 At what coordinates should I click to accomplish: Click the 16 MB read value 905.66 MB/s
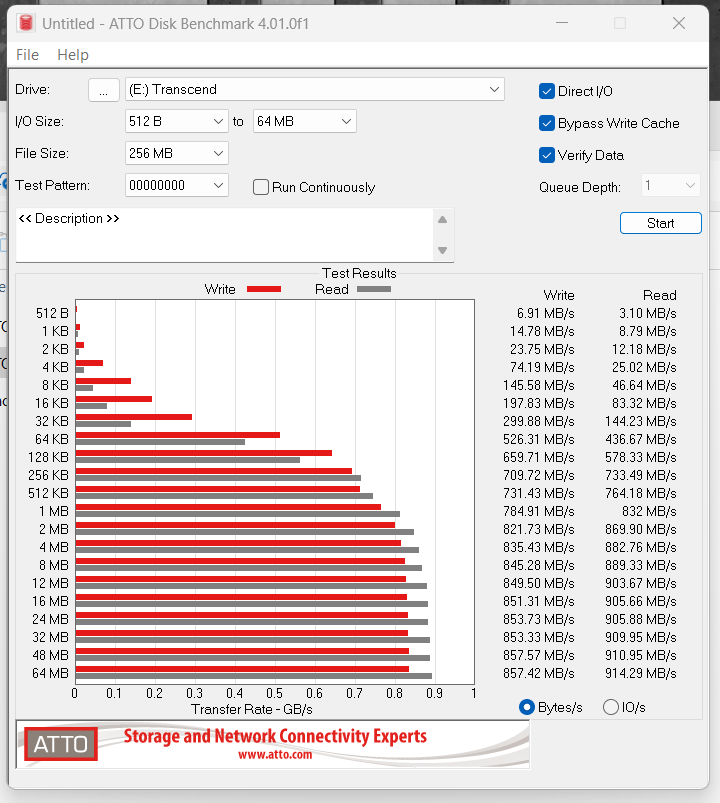pyautogui.click(x=641, y=601)
